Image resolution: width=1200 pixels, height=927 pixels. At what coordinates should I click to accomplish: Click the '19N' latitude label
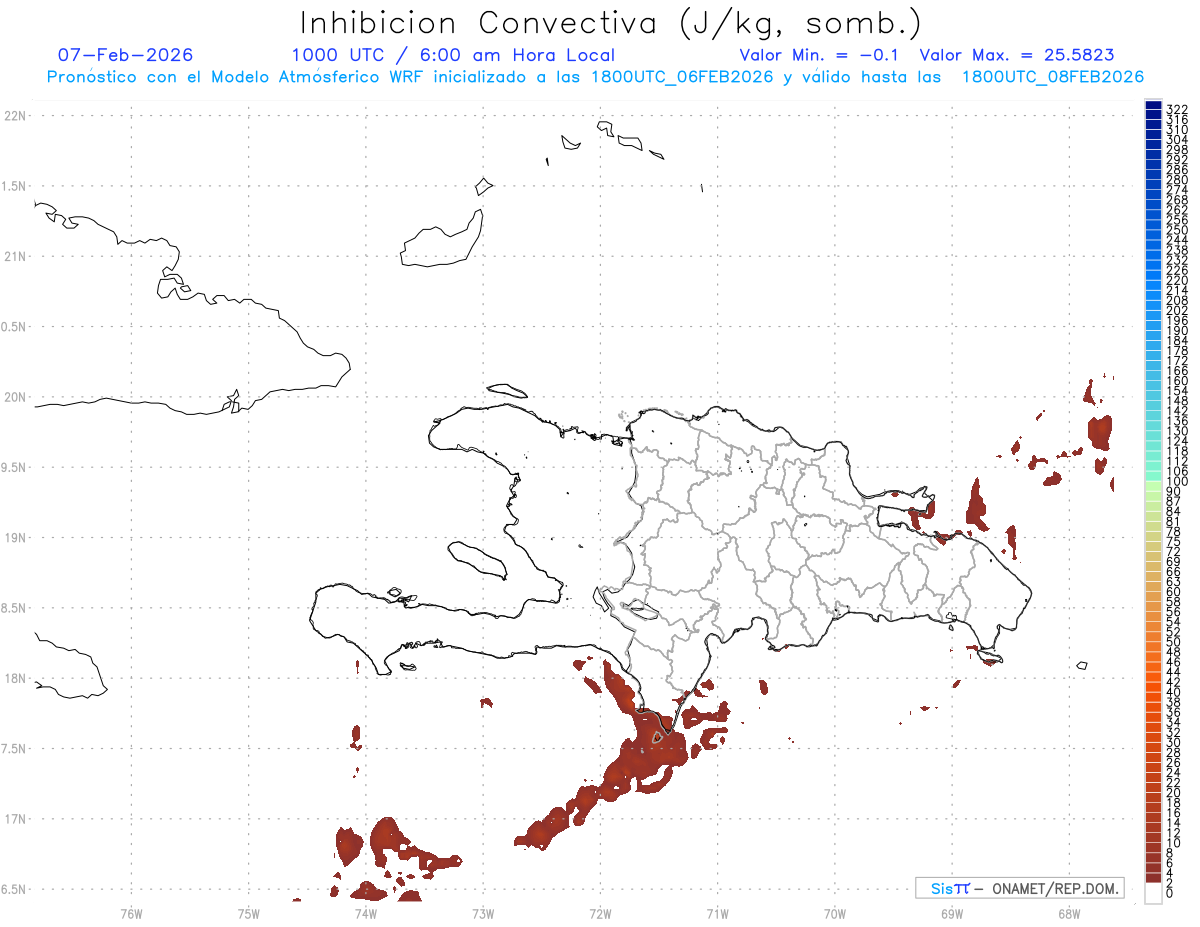pyautogui.click(x=15, y=538)
